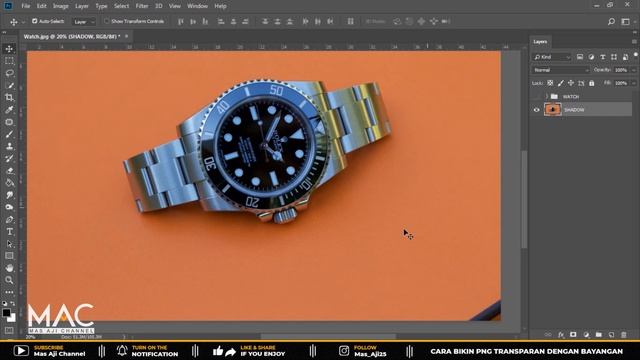The image size is (640, 360).
Task: Open the File menu
Action: [26, 6]
